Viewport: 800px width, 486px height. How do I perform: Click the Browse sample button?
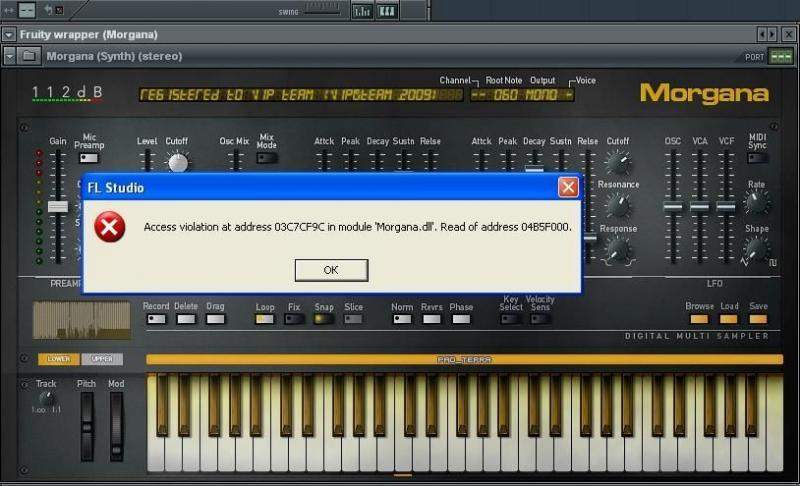[x=699, y=319]
